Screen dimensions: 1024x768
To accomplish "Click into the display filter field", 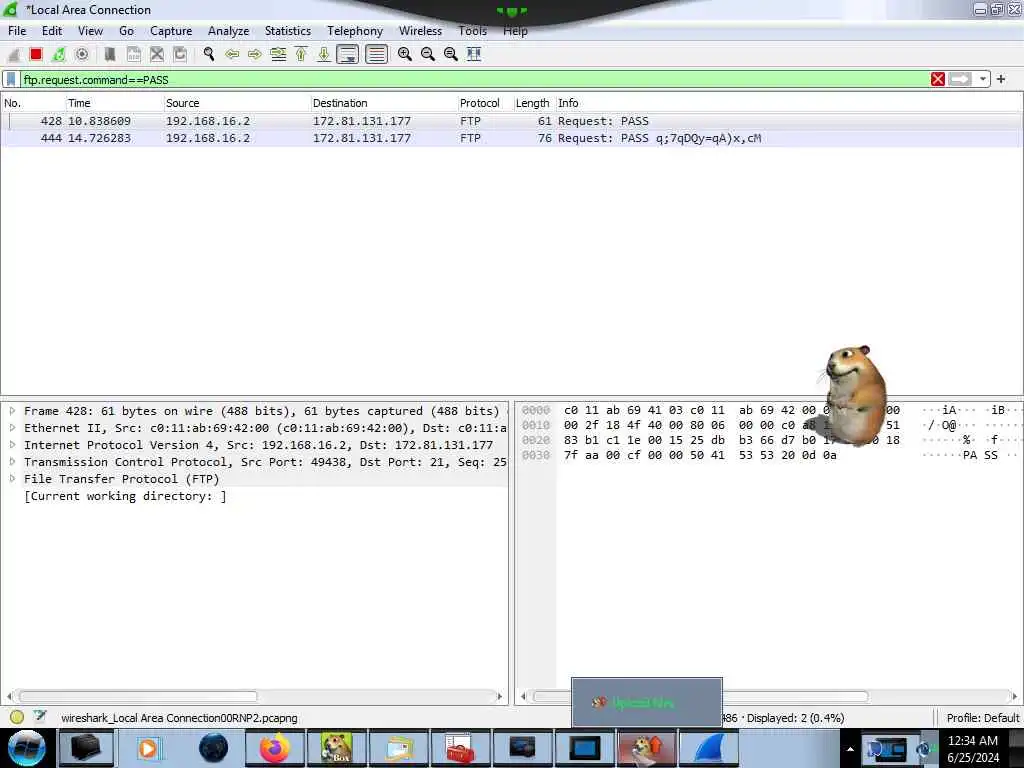I will coord(475,80).
